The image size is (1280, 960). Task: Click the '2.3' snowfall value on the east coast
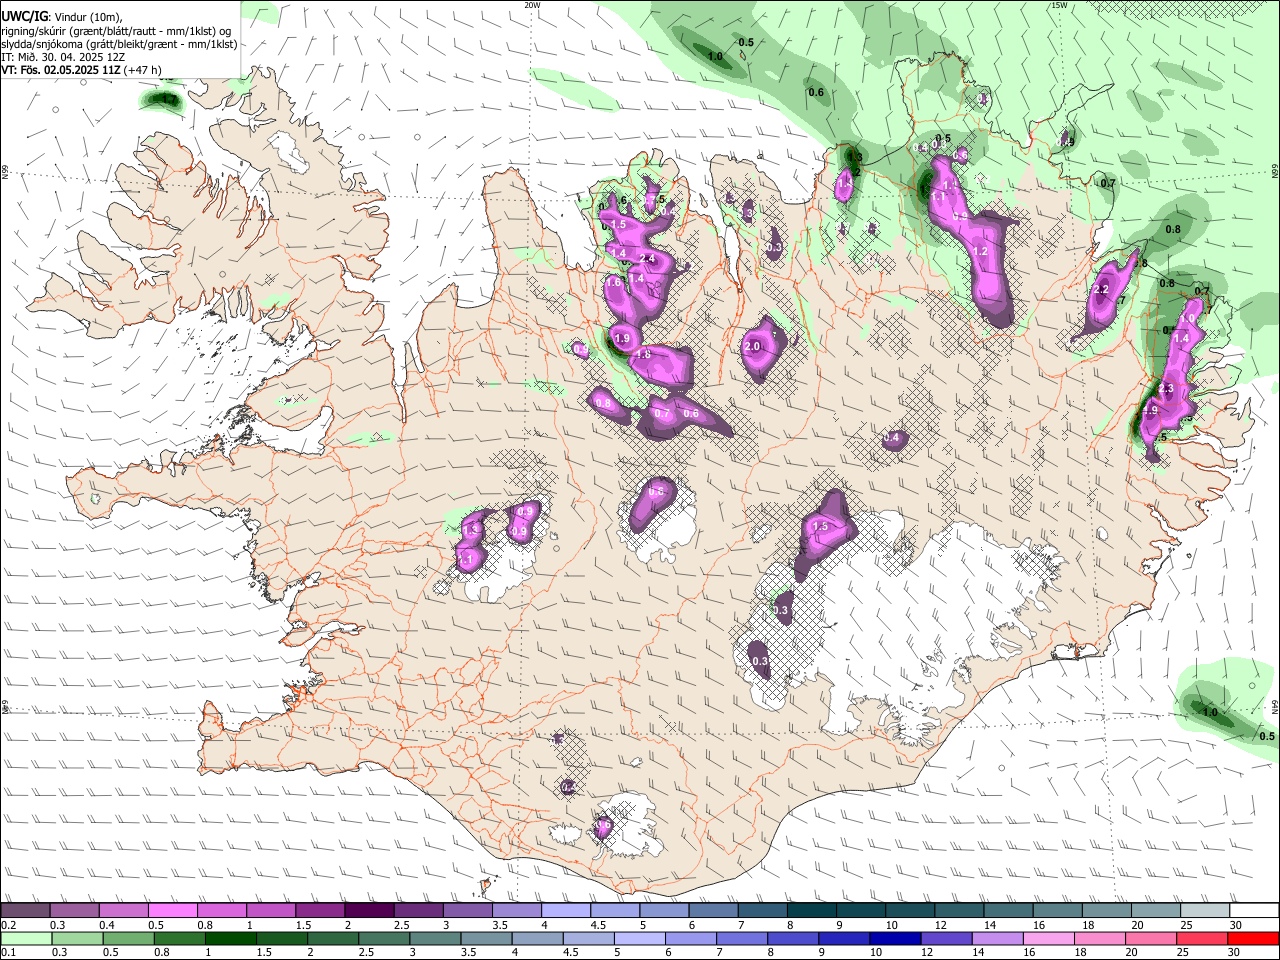1165,388
